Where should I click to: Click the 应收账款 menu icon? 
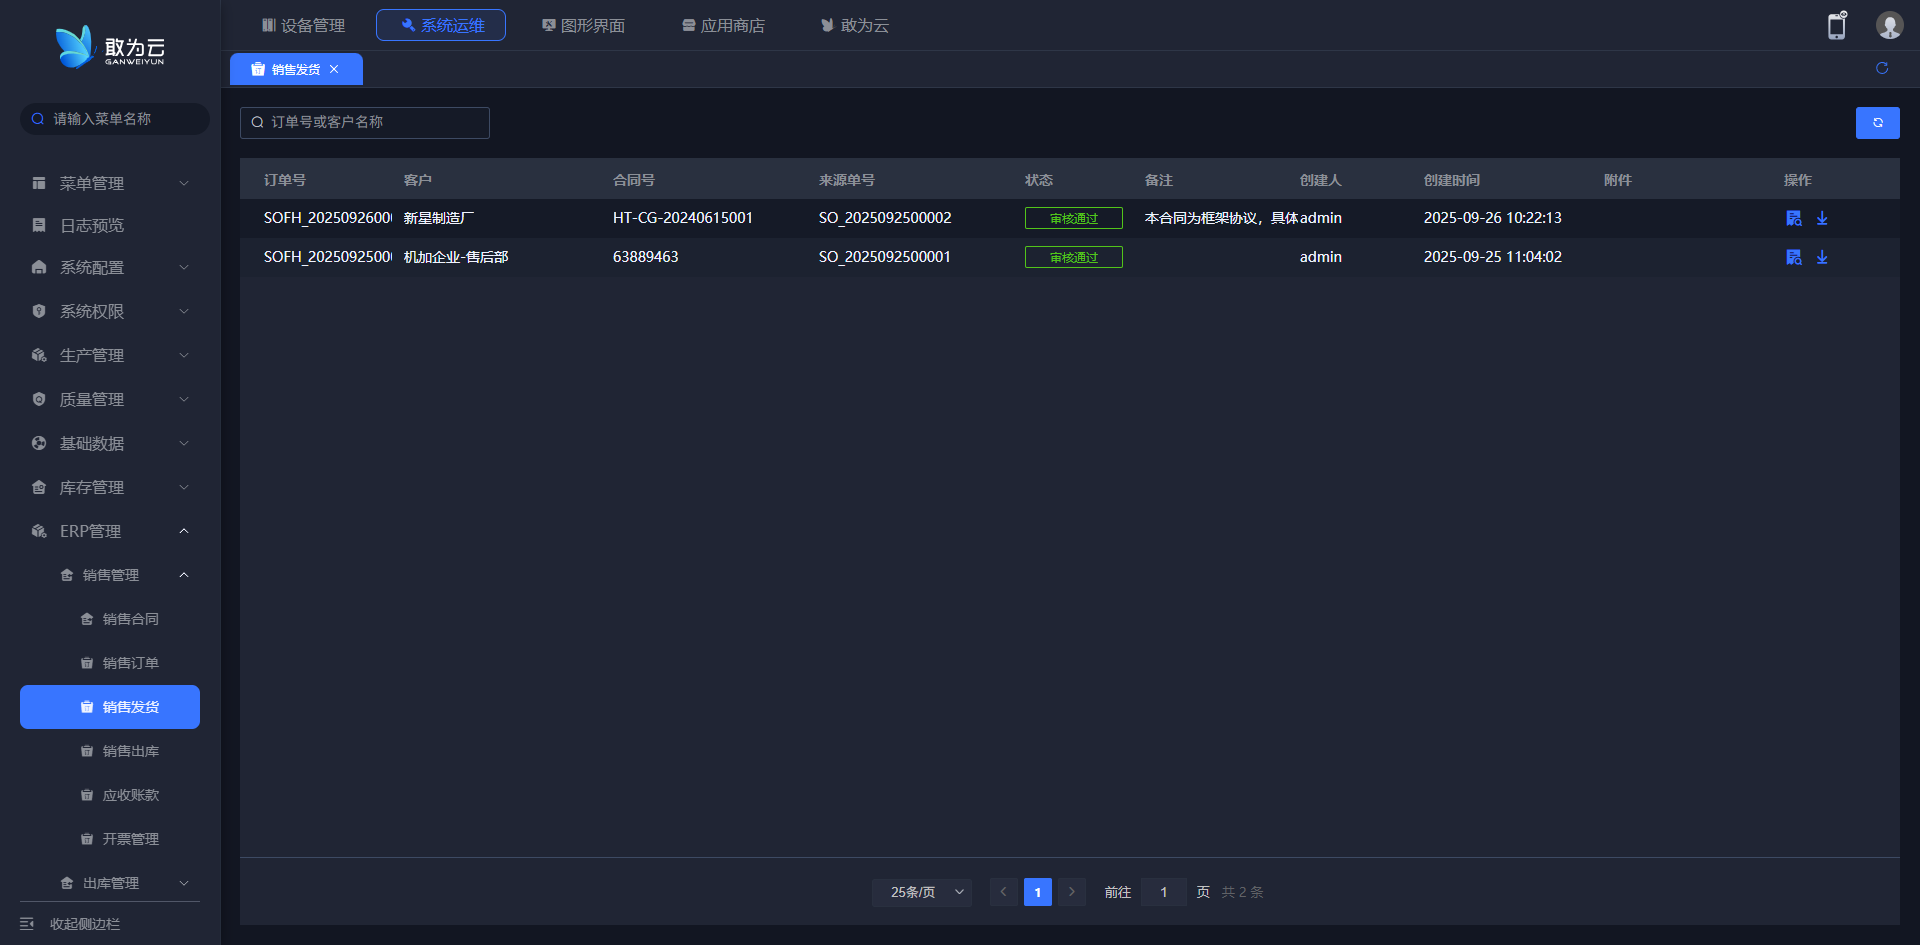click(x=87, y=795)
